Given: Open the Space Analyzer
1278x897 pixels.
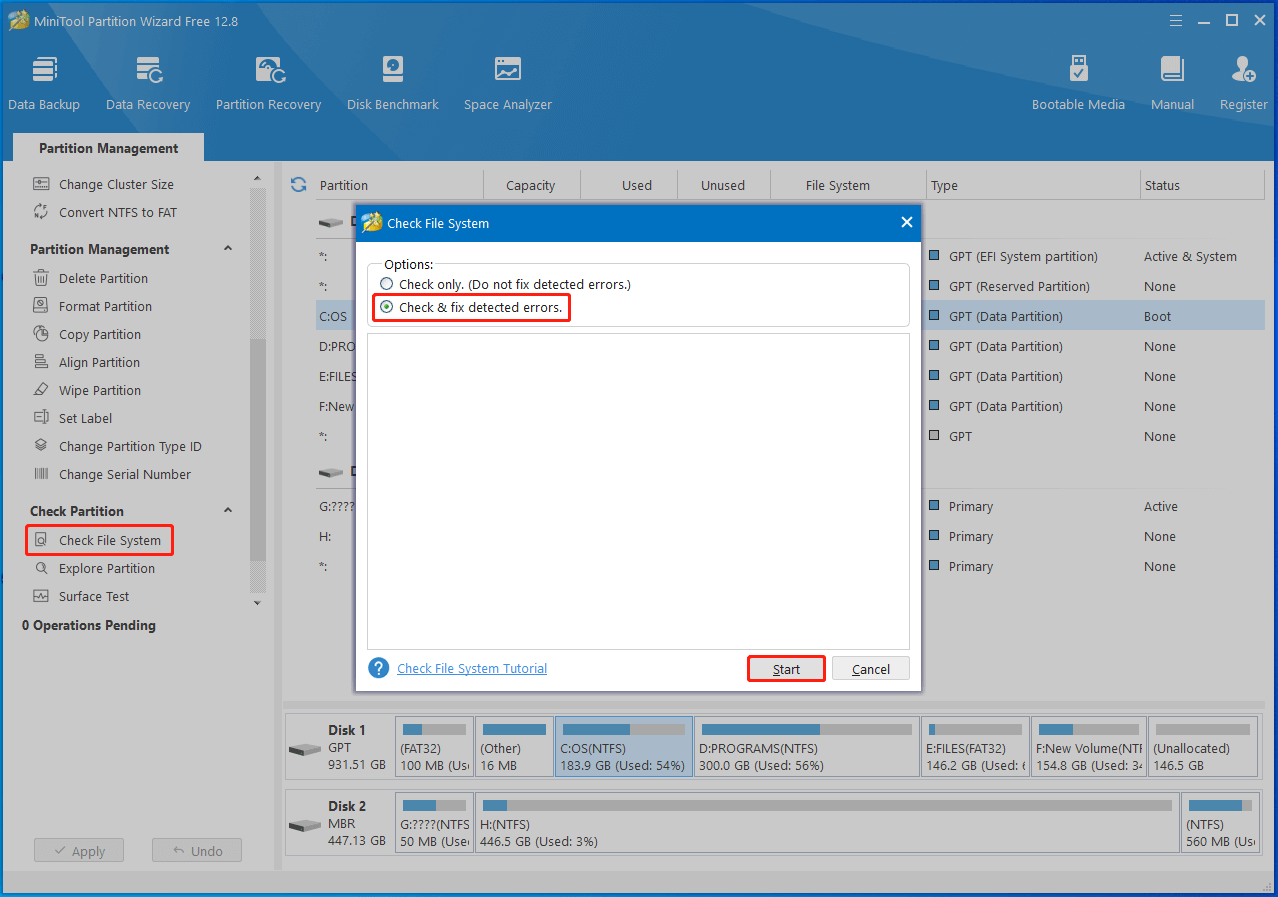Looking at the screenshot, I should [508, 84].
